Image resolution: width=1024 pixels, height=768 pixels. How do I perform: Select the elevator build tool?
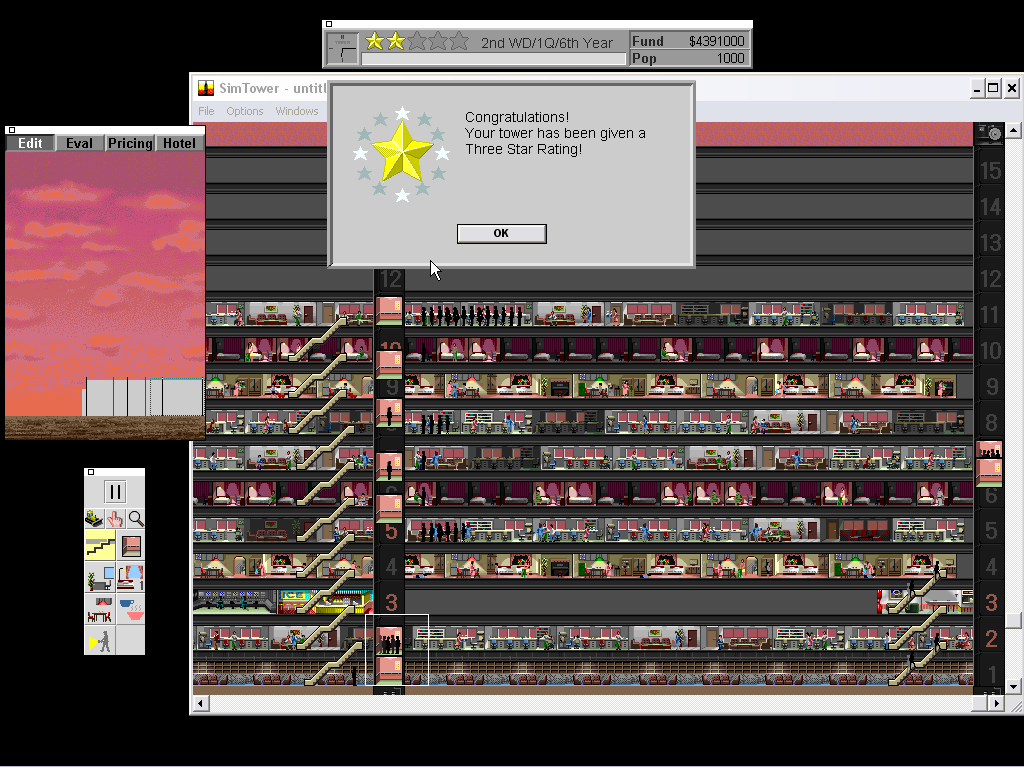pyautogui.click(x=131, y=545)
